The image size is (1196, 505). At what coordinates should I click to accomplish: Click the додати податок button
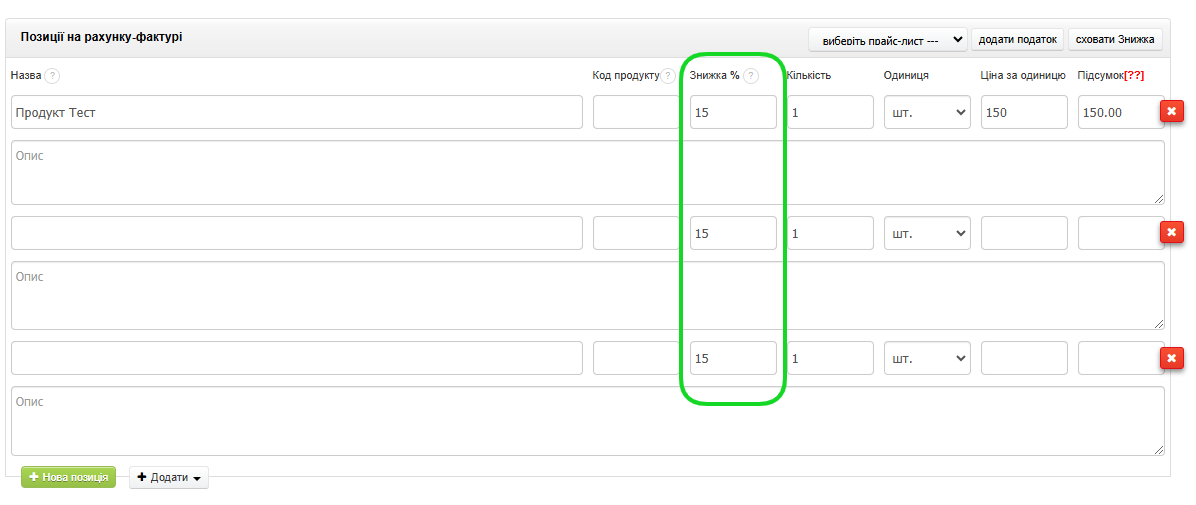click(1017, 40)
